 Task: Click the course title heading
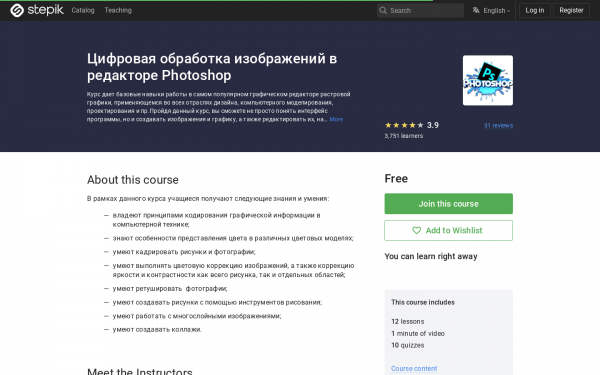click(x=212, y=67)
